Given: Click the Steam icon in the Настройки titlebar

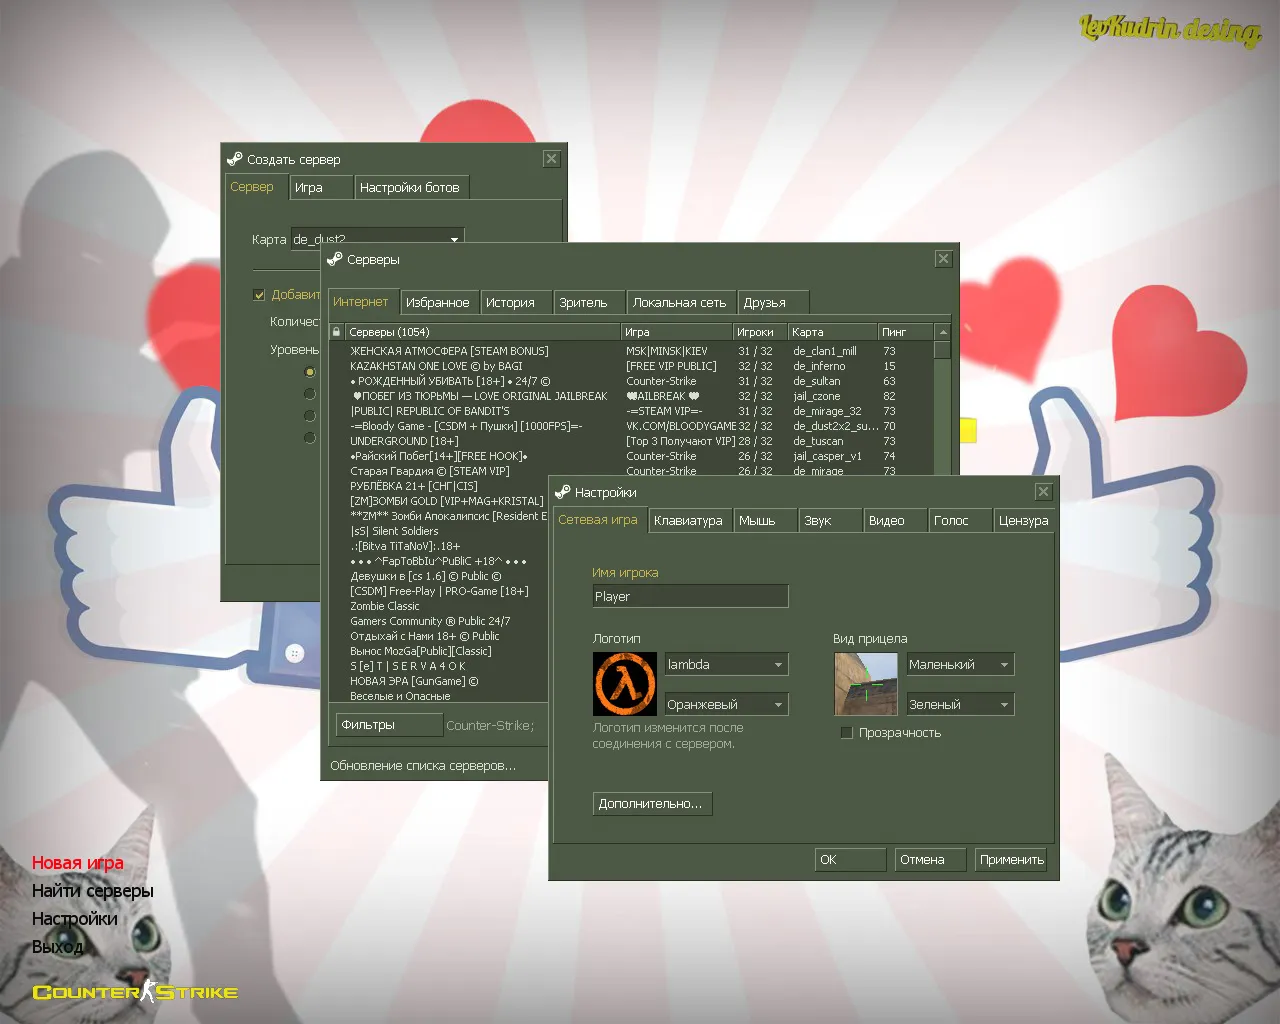Looking at the screenshot, I should pyautogui.click(x=561, y=491).
